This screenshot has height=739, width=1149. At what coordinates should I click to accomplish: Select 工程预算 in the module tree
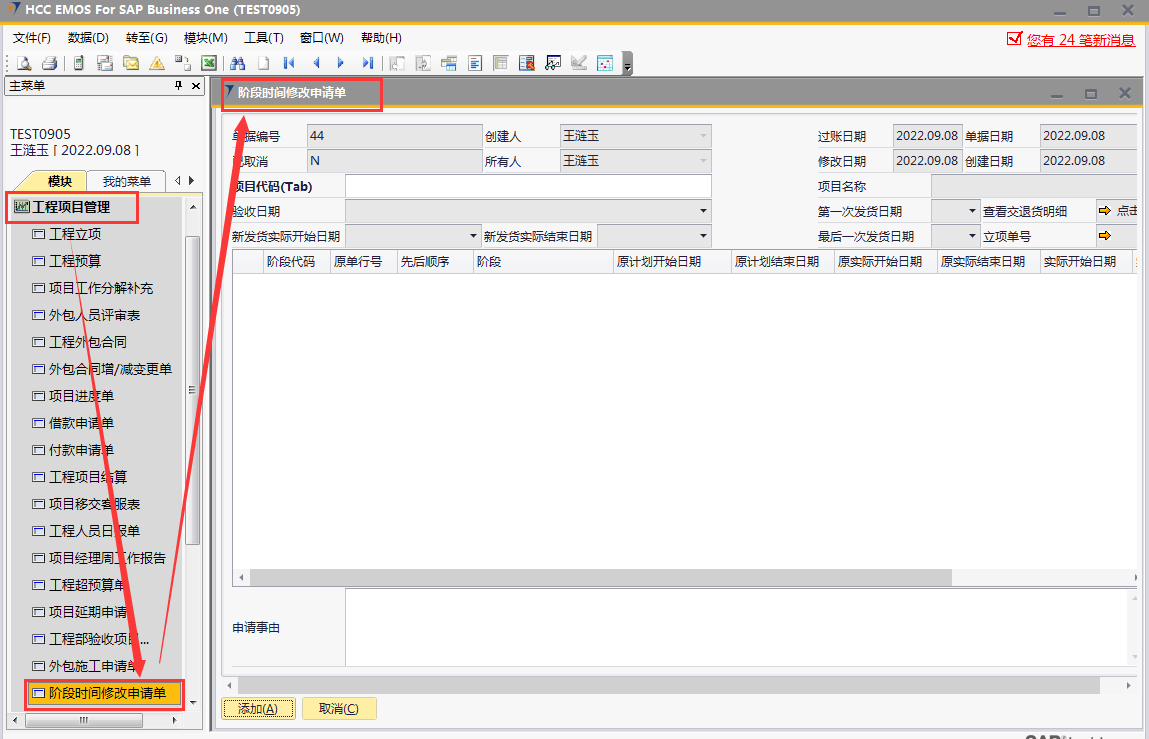coord(75,261)
